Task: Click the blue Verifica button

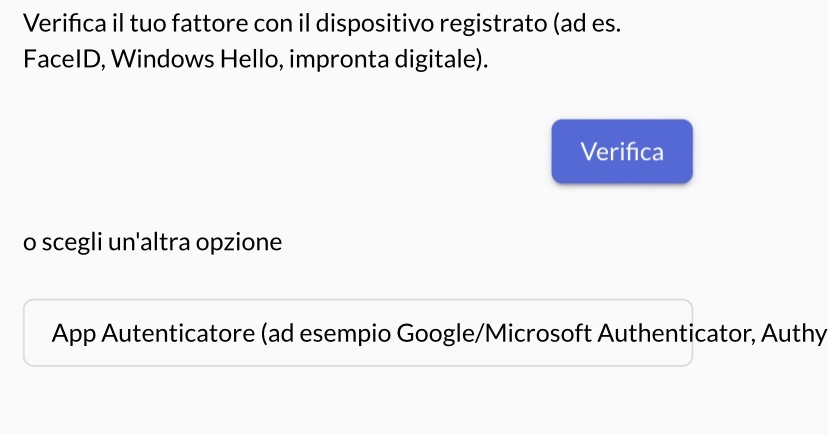Action: 621,152
